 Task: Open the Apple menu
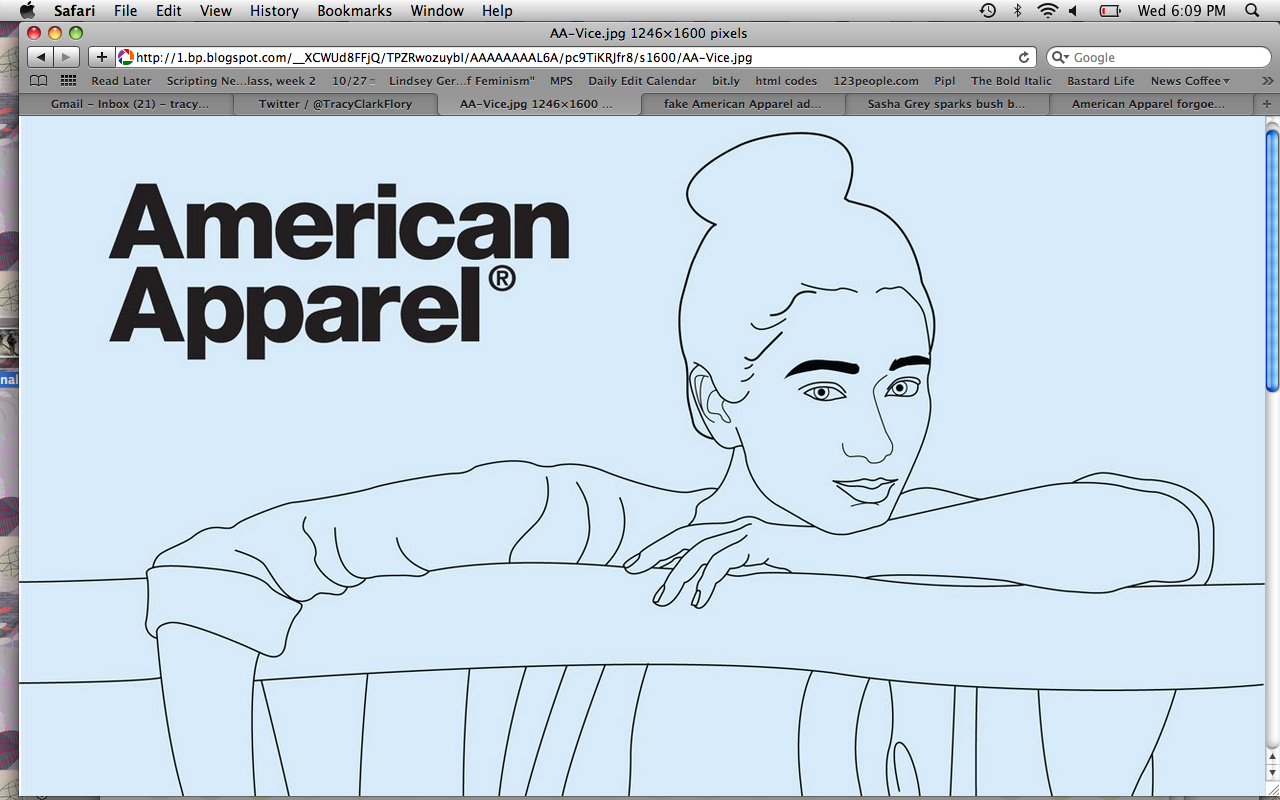pyautogui.click(x=27, y=10)
